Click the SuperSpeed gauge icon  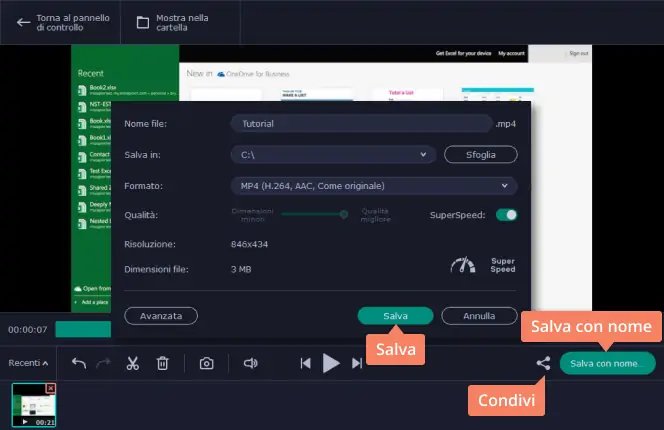coord(463,265)
